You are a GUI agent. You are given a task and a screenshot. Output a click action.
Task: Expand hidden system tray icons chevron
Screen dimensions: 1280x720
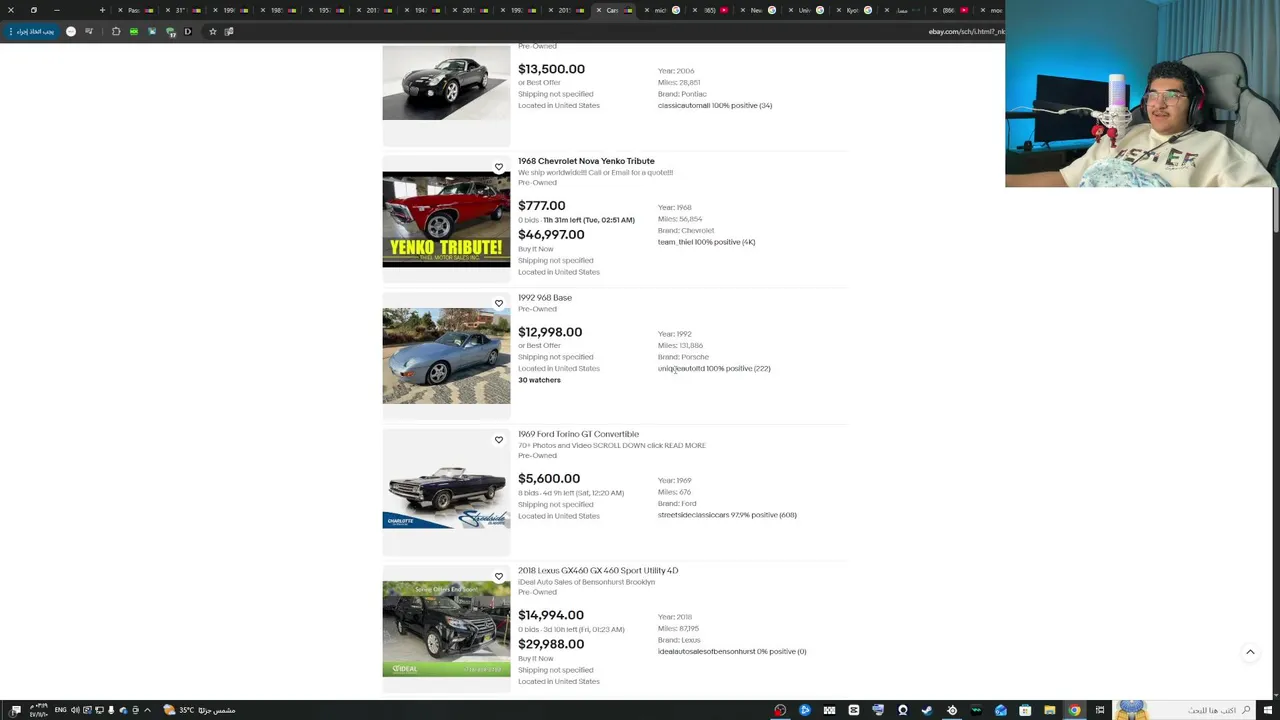point(147,710)
